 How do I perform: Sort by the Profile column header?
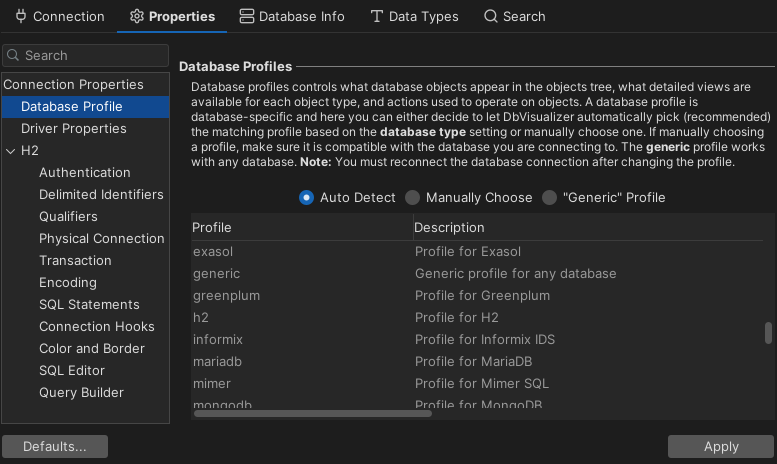click(300, 228)
